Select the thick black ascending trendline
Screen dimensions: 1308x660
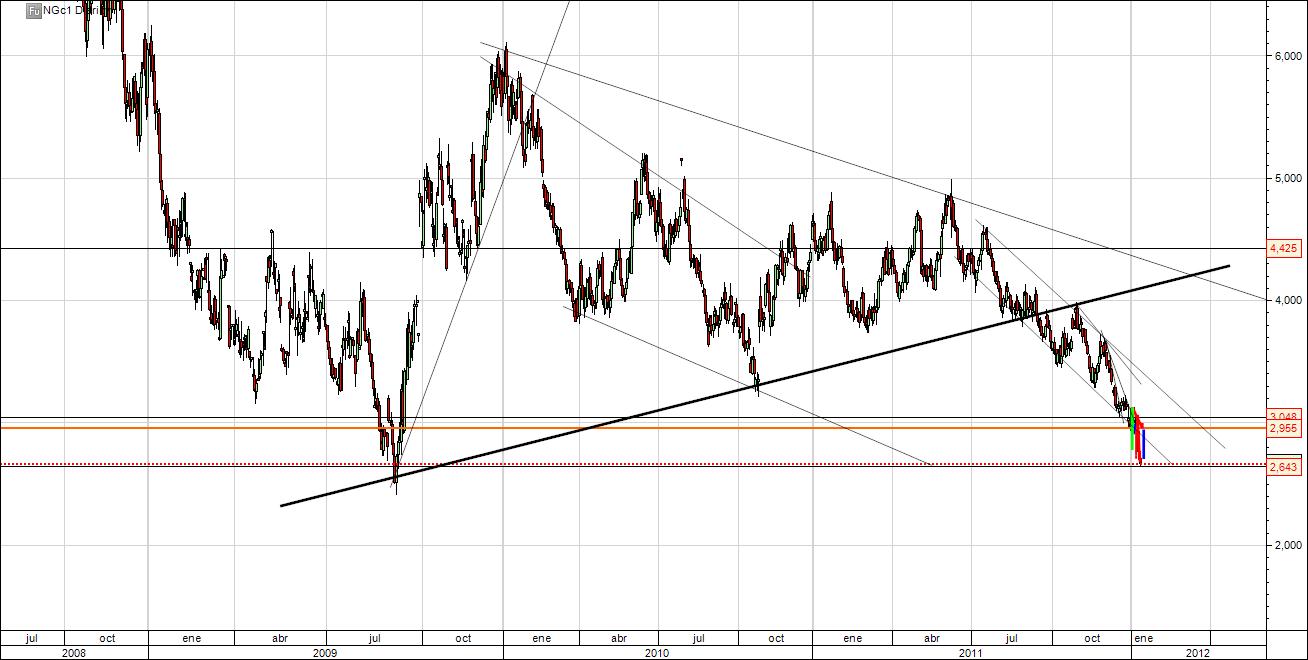coord(755,386)
